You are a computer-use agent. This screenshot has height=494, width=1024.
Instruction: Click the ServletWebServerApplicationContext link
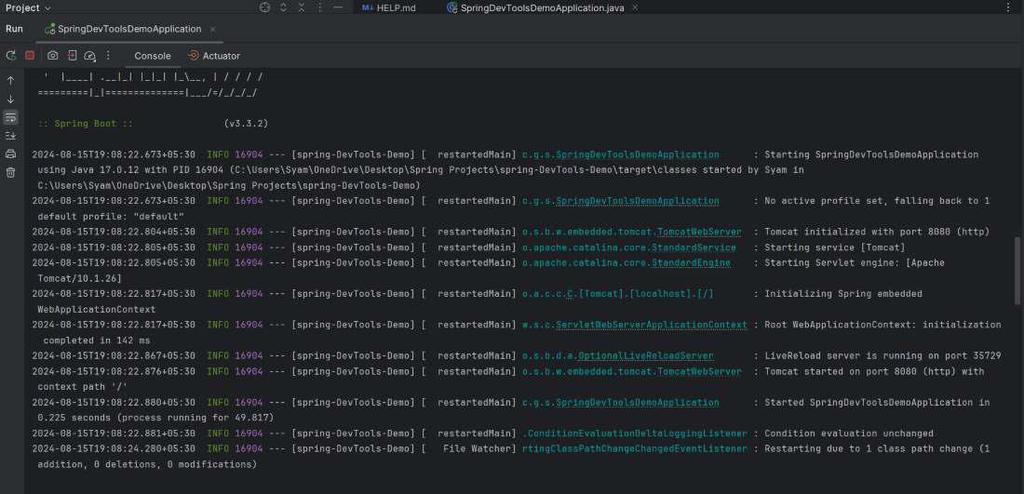[x=651, y=325]
